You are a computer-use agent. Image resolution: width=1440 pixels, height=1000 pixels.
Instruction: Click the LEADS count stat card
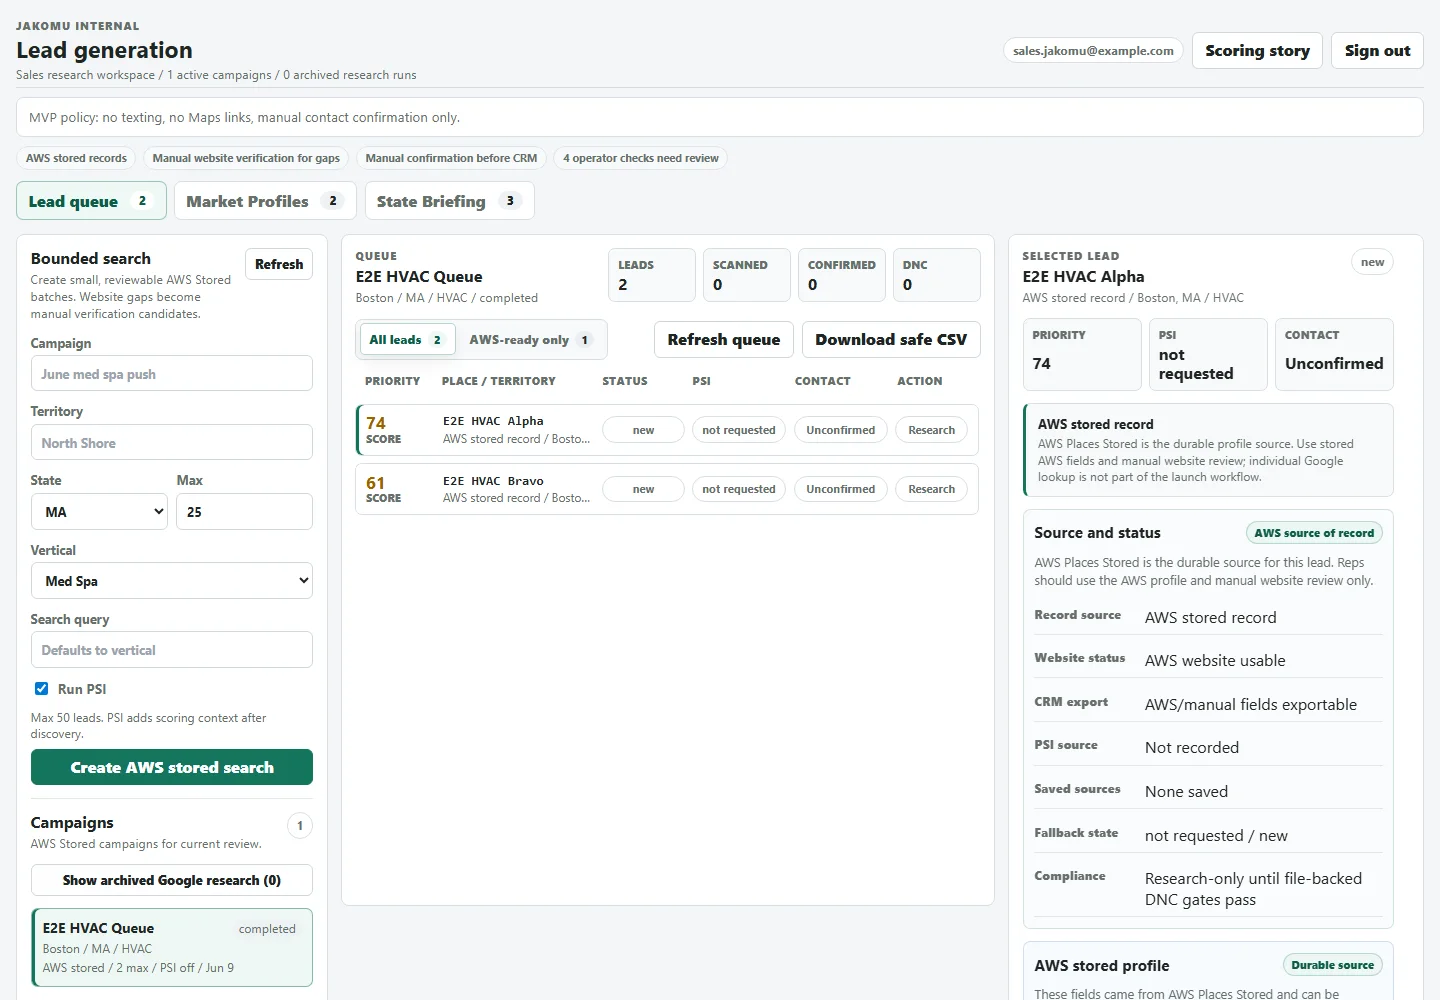[x=652, y=275]
